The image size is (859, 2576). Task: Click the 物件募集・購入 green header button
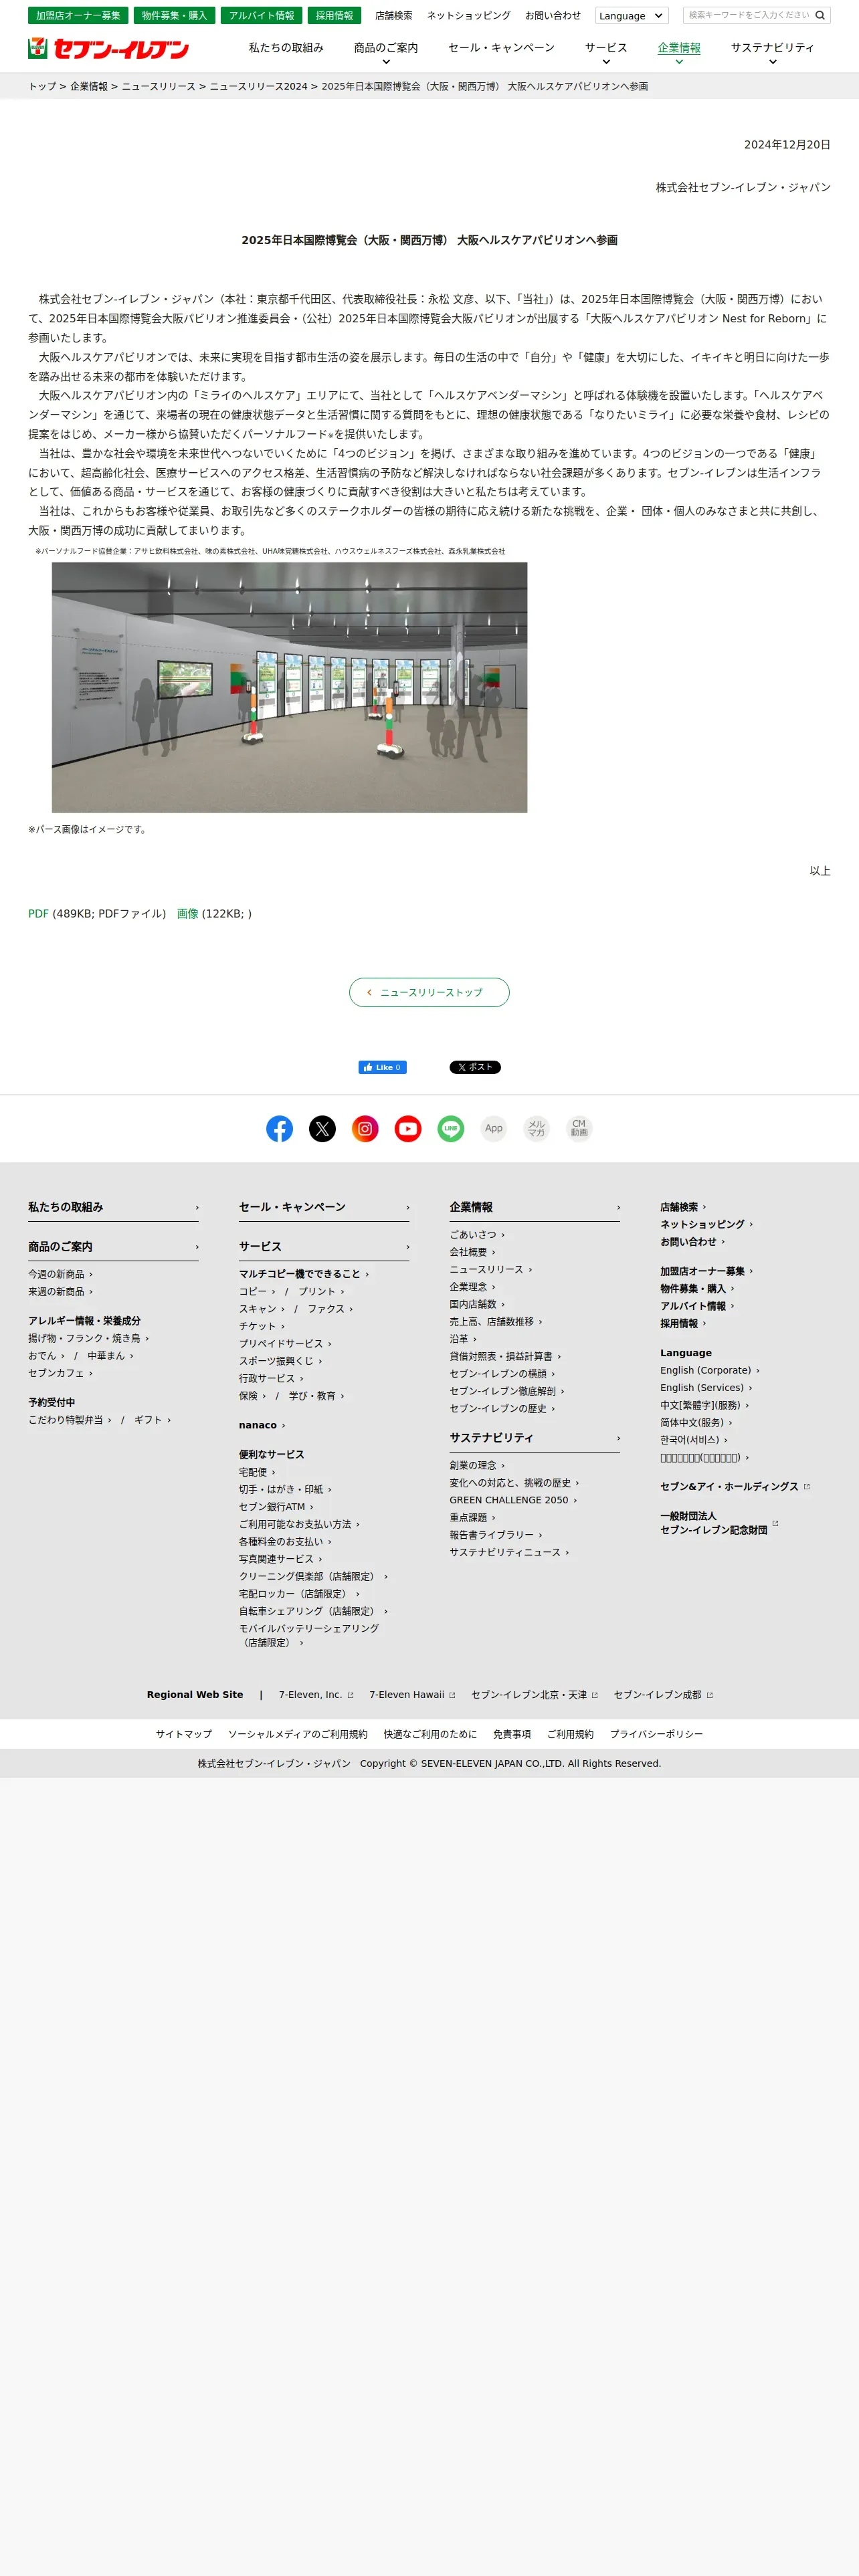[x=175, y=16]
